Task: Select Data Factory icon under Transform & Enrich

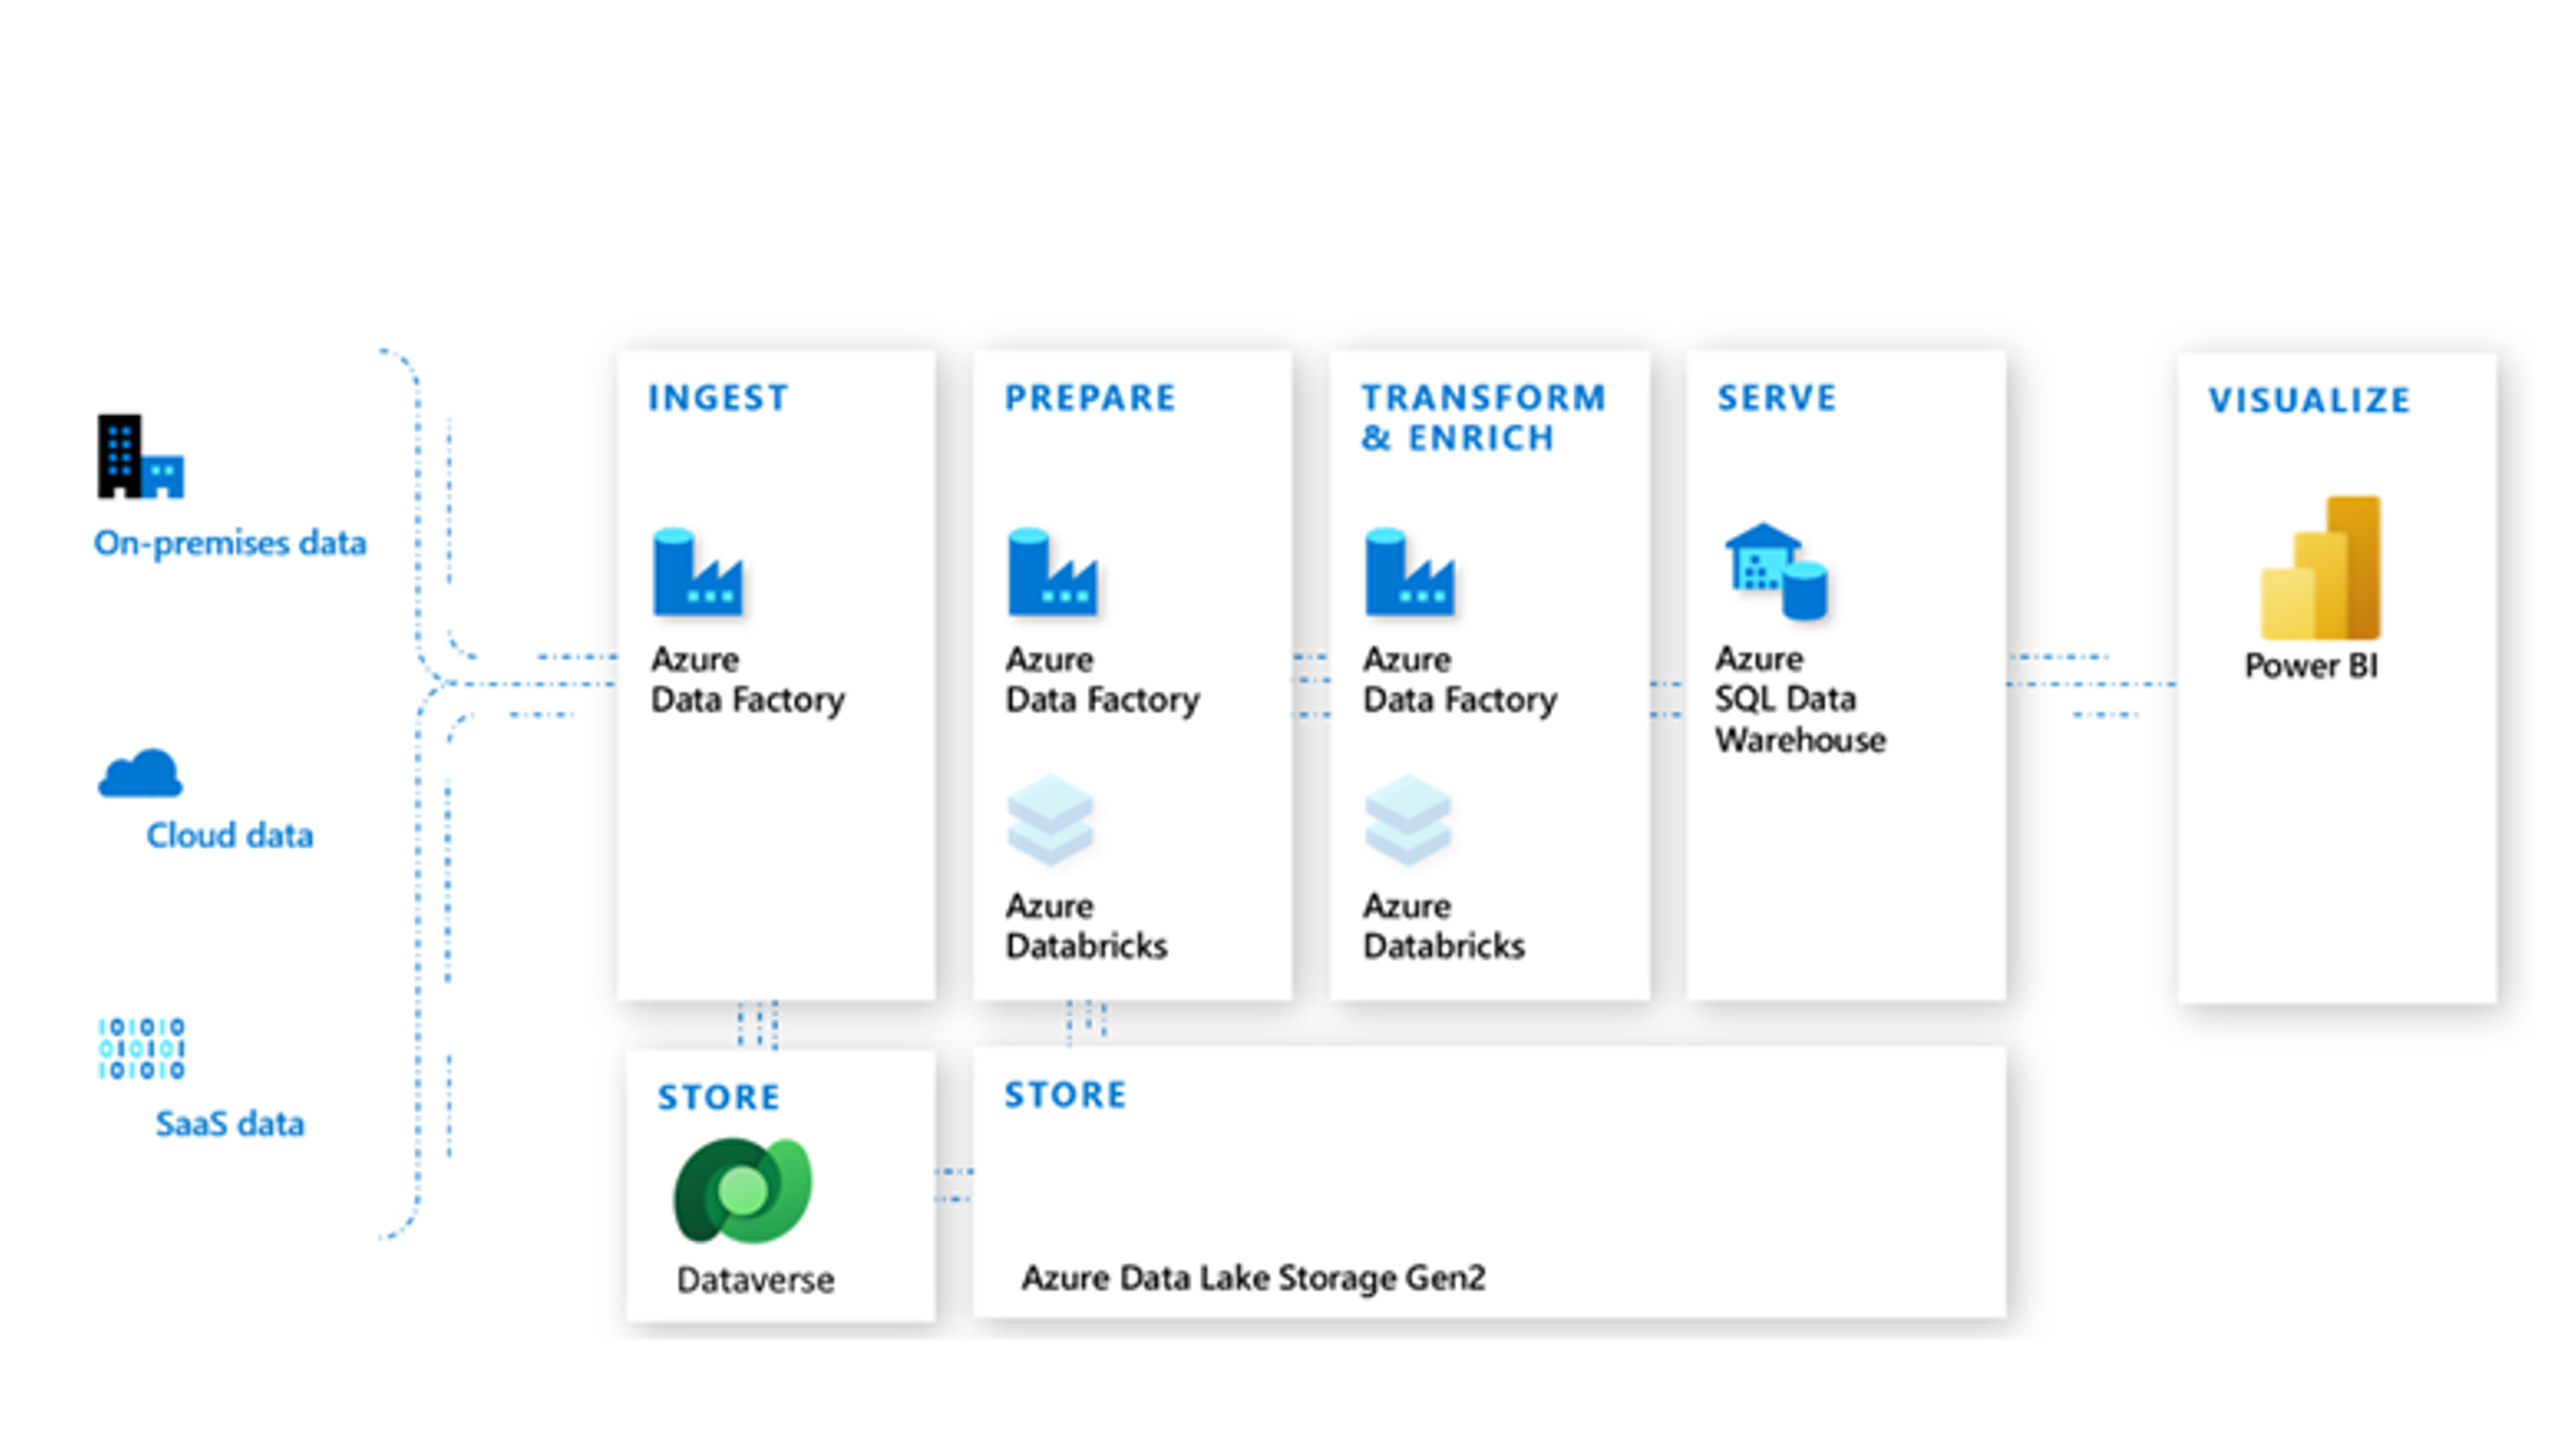Action: pyautogui.click(x=1409, y=571)
